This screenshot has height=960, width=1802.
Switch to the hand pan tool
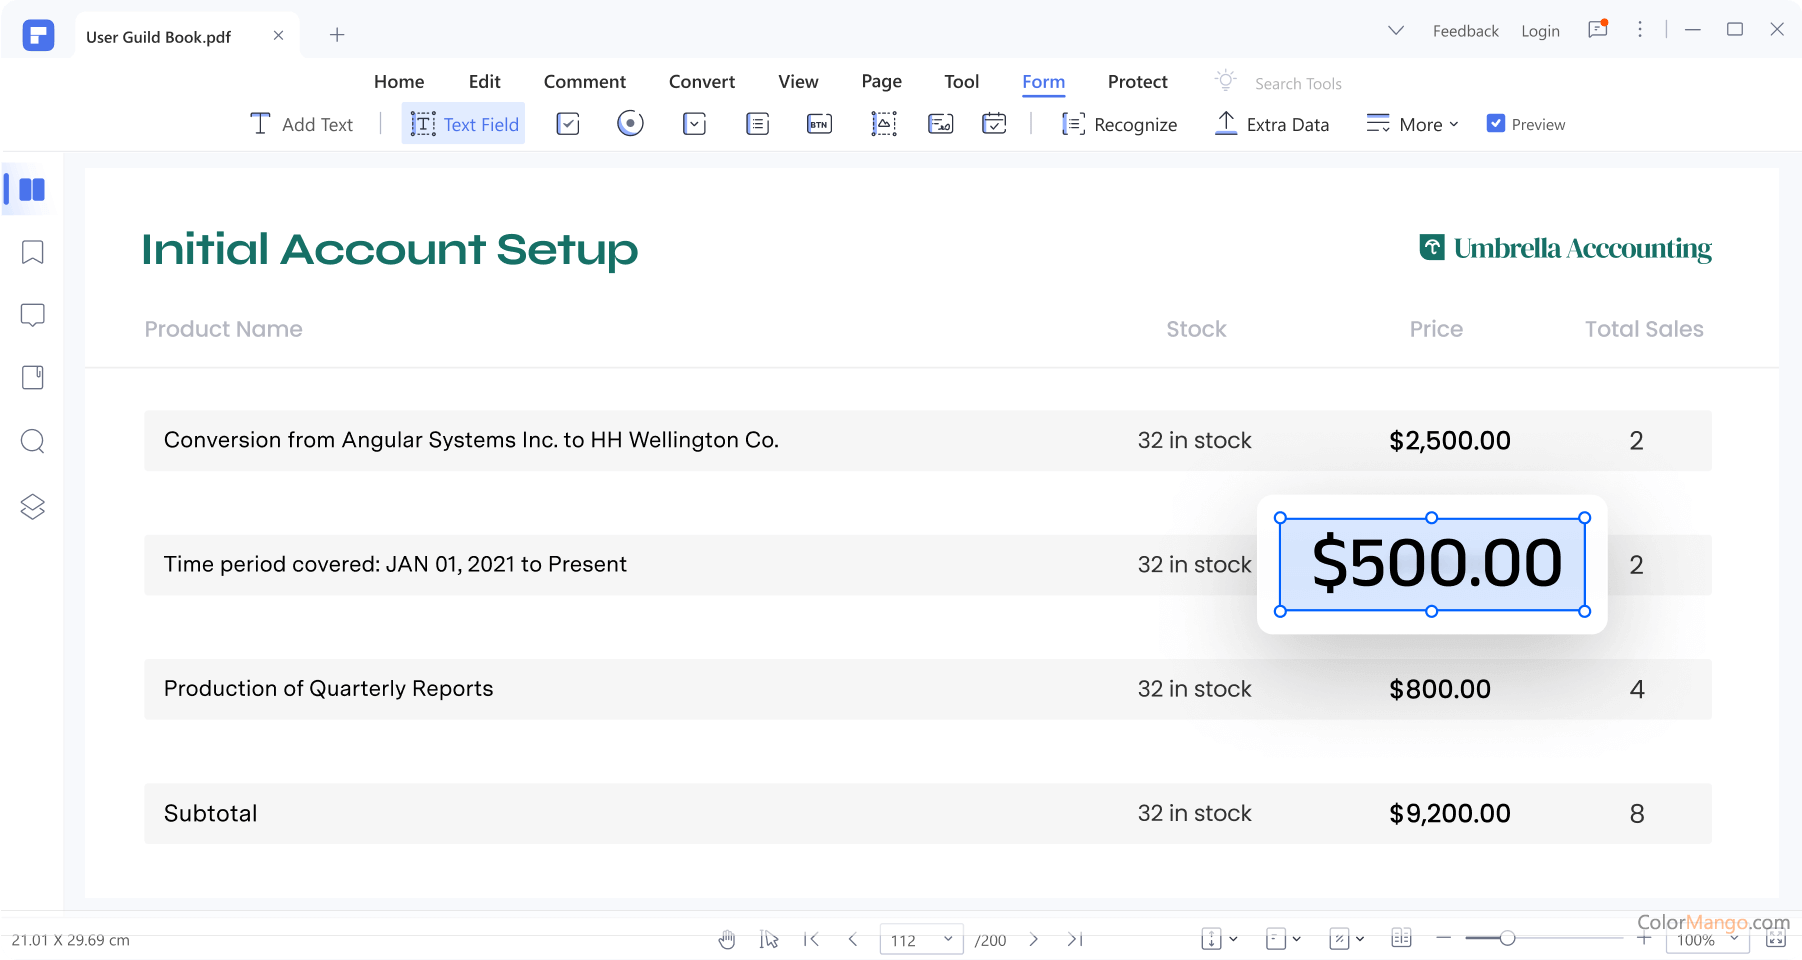[727, 939]
